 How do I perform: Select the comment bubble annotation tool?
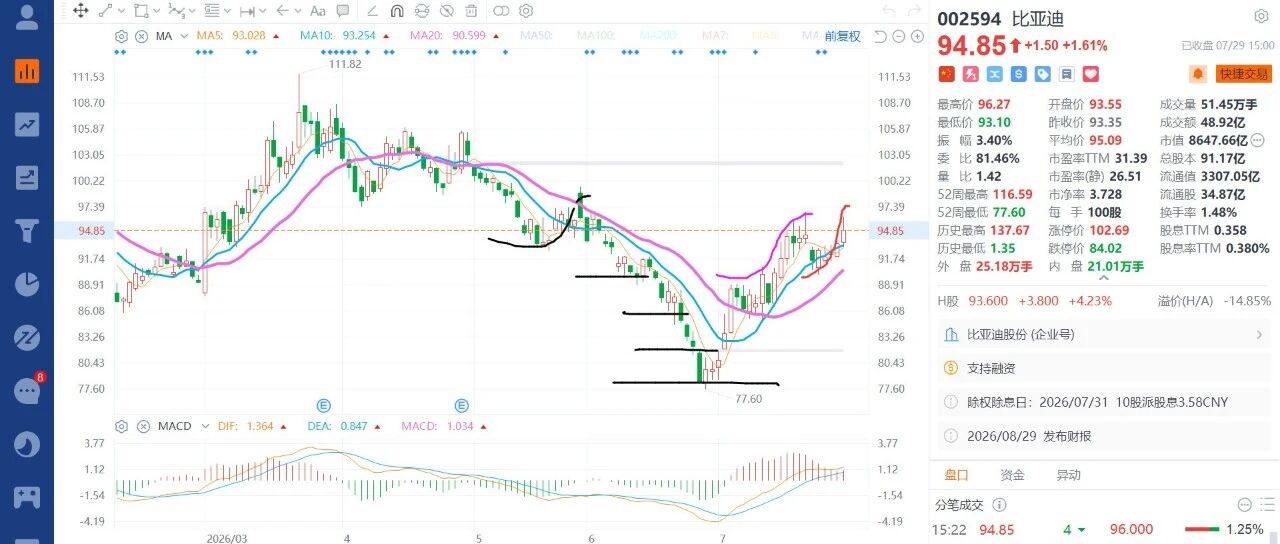pos(344,12)
